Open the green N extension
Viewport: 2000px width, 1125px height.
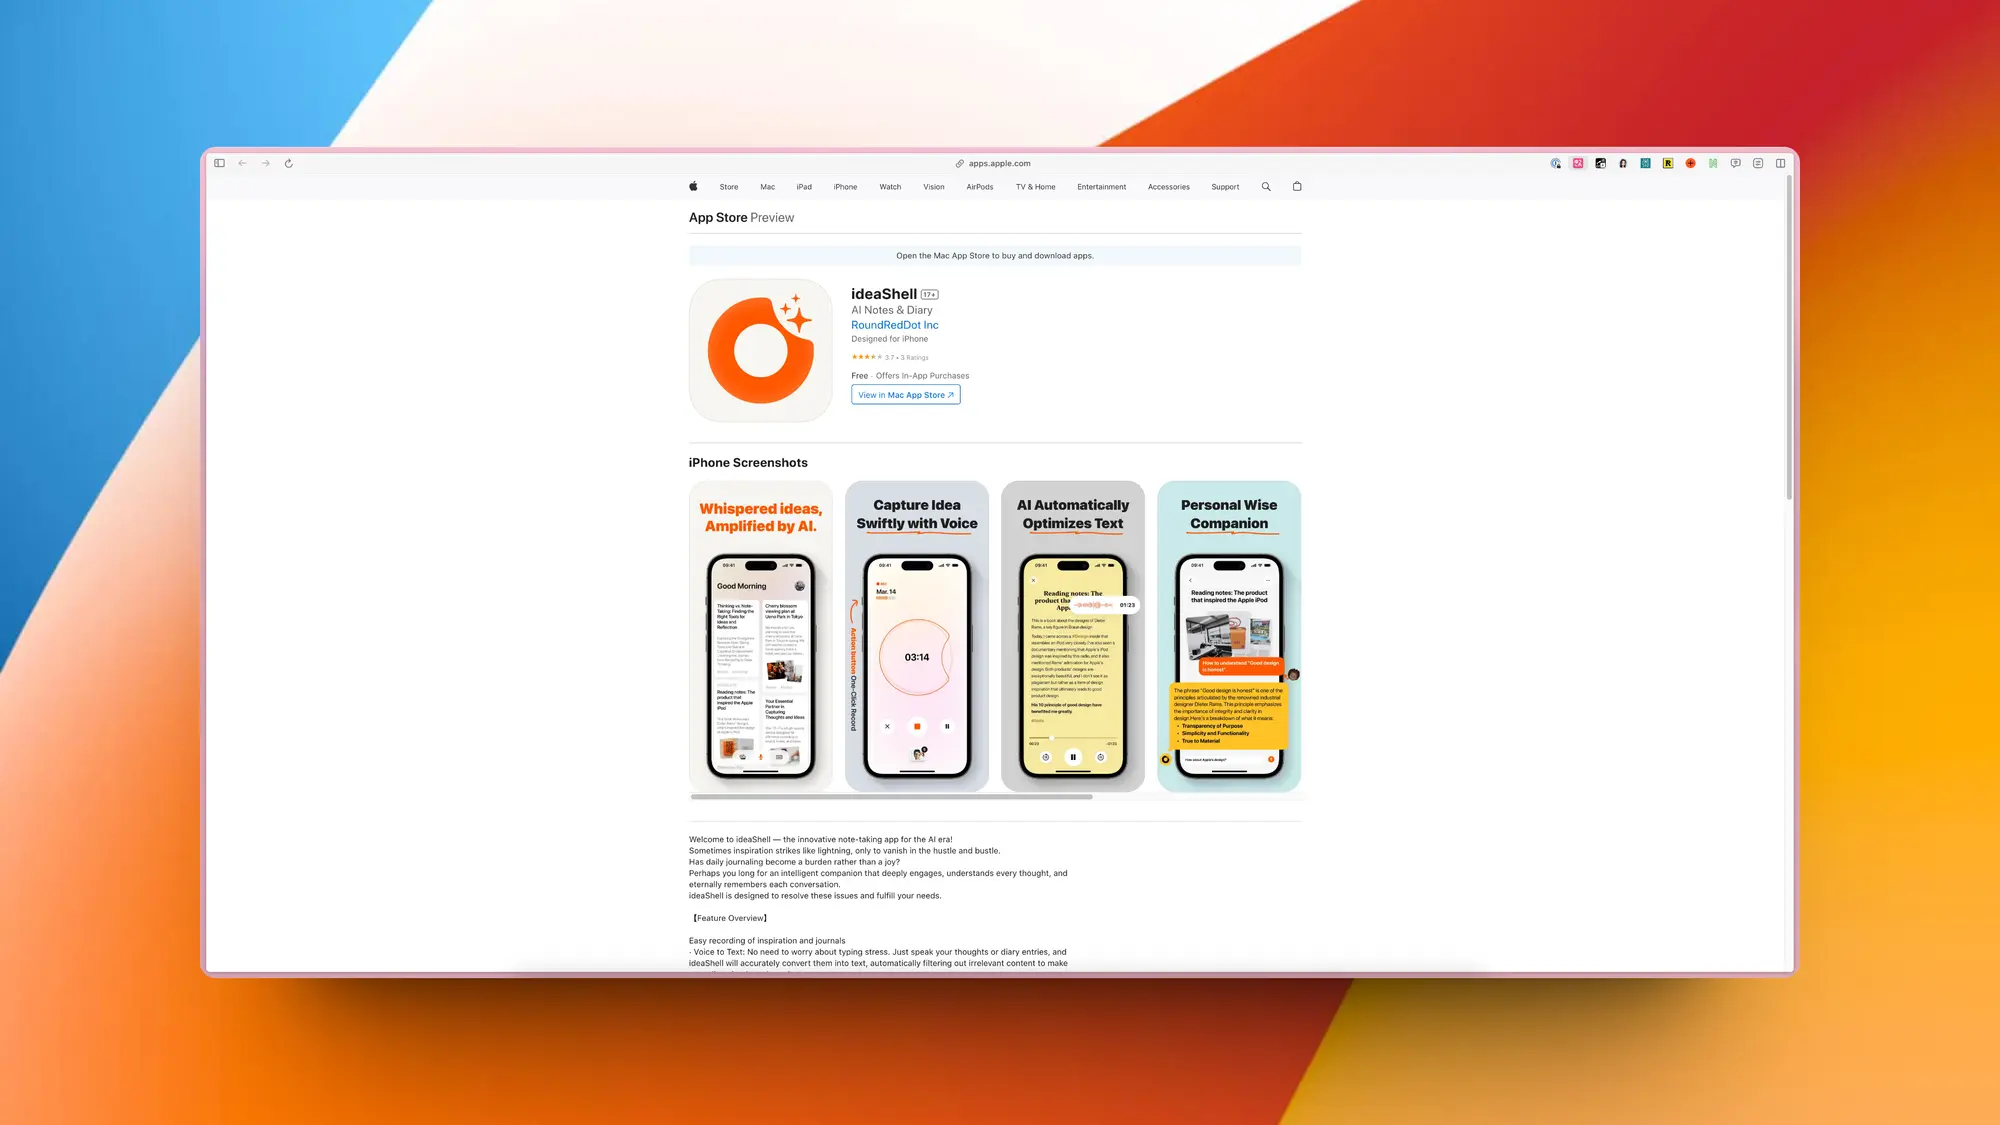[x=1713, y=163]
